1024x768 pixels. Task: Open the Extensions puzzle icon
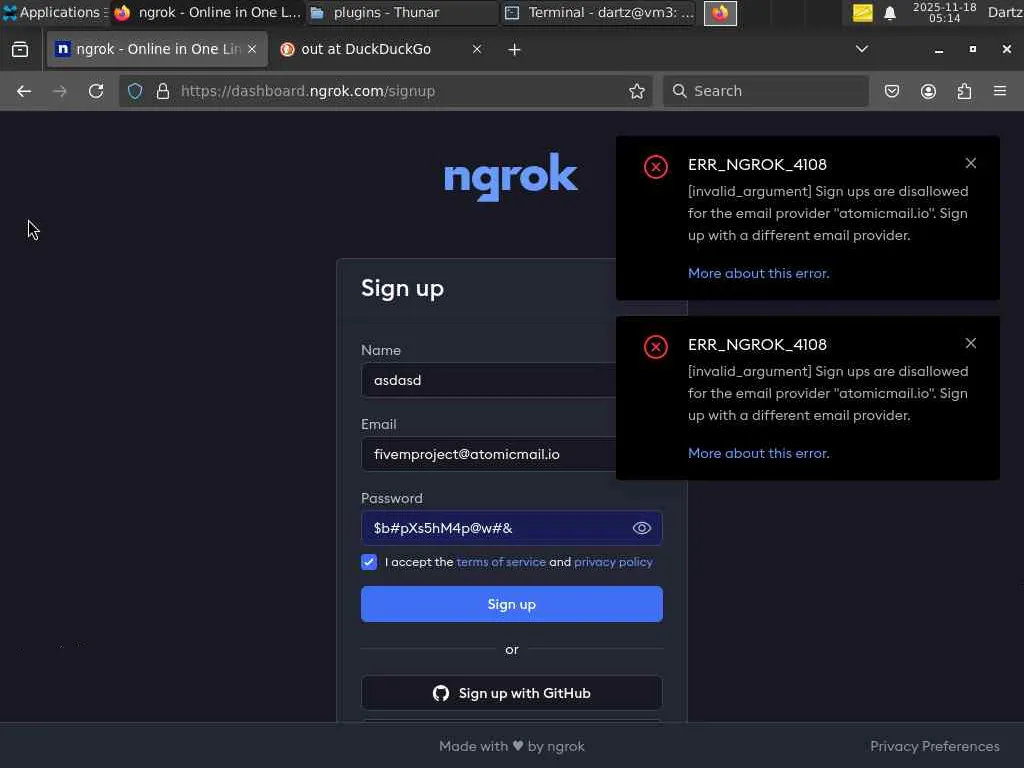(x=964, y=91)
